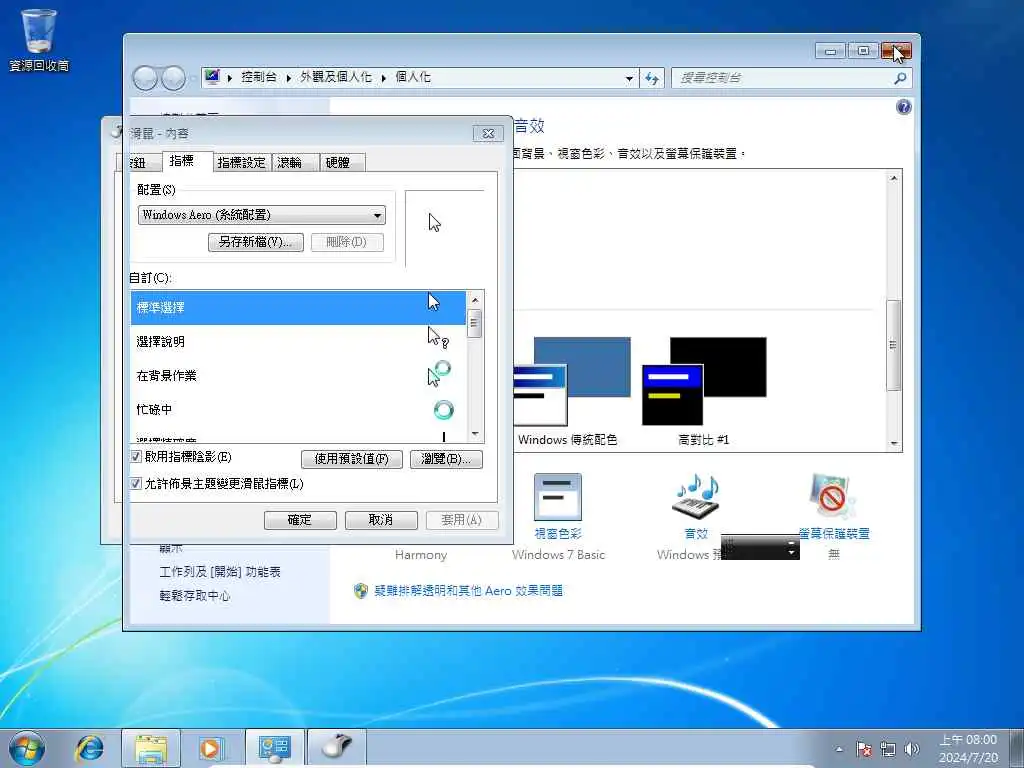1024x768 pixels.
Task: Click the theme pane scroll-down arrow
Action: pyautogui.click(x=893, y=443)
